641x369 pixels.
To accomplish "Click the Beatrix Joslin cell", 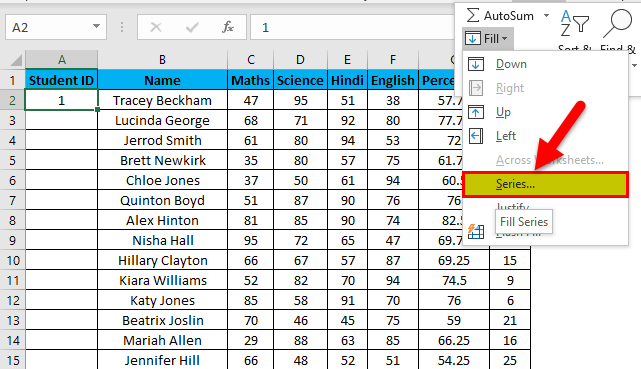I will tap(162, 320).
